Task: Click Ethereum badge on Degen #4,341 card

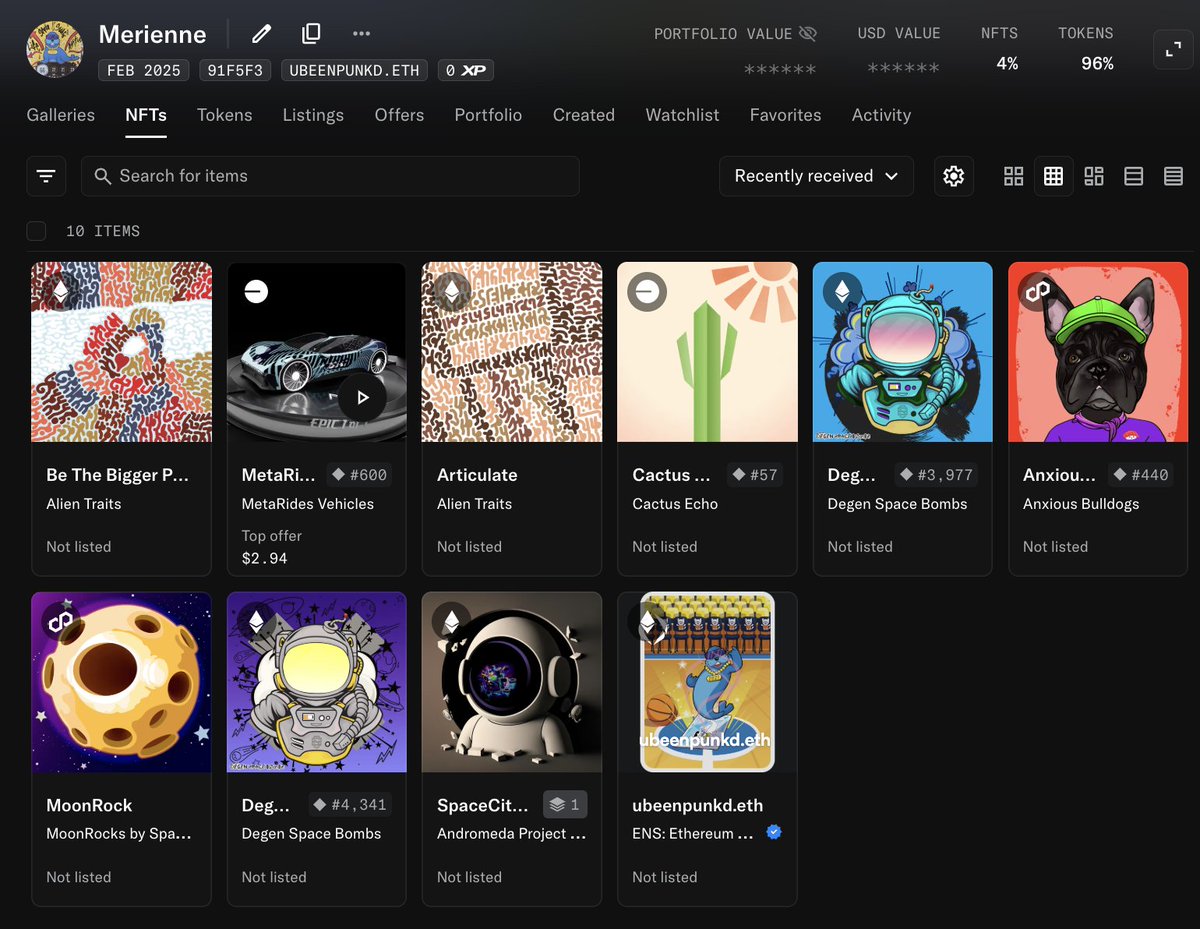Action: coord(256,621)
